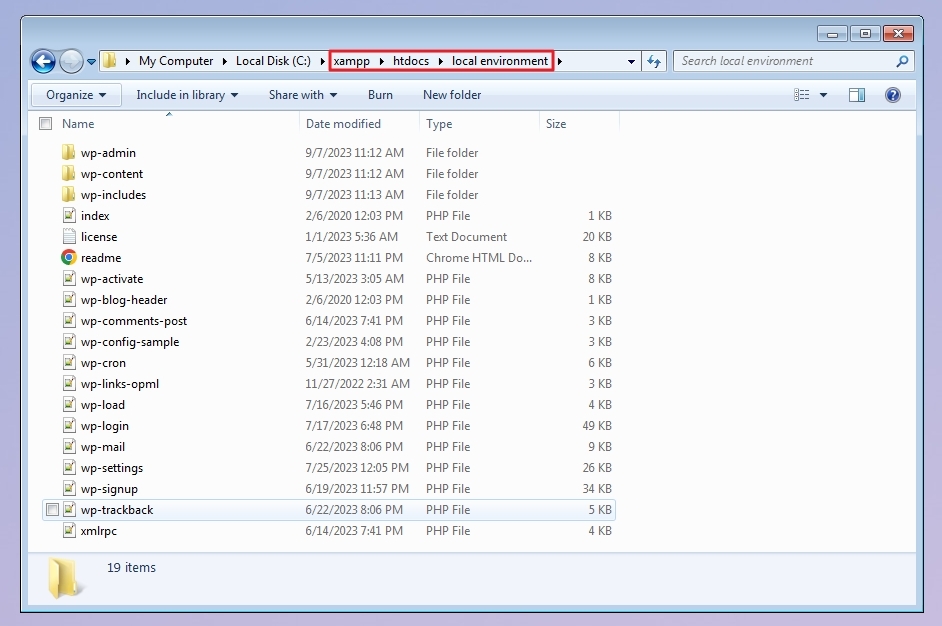Expand the Include in library dropdown
Viewport: 942px width, 626px height.
pyautogui.click(x=187, y=95)
